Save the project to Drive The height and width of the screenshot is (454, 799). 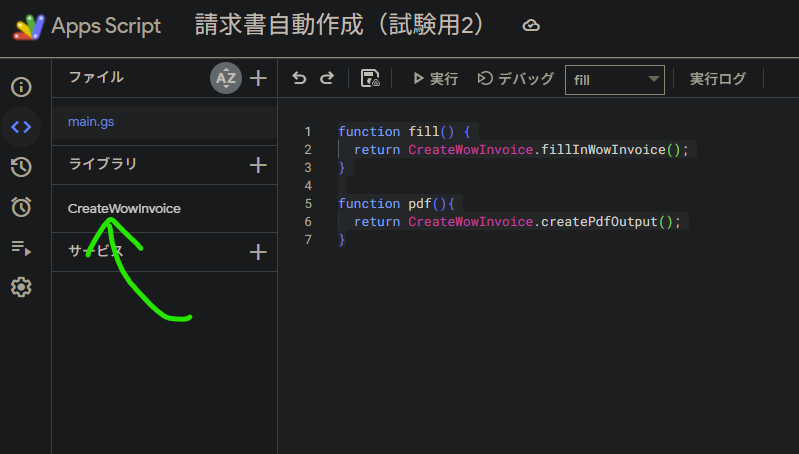point(370,78)
